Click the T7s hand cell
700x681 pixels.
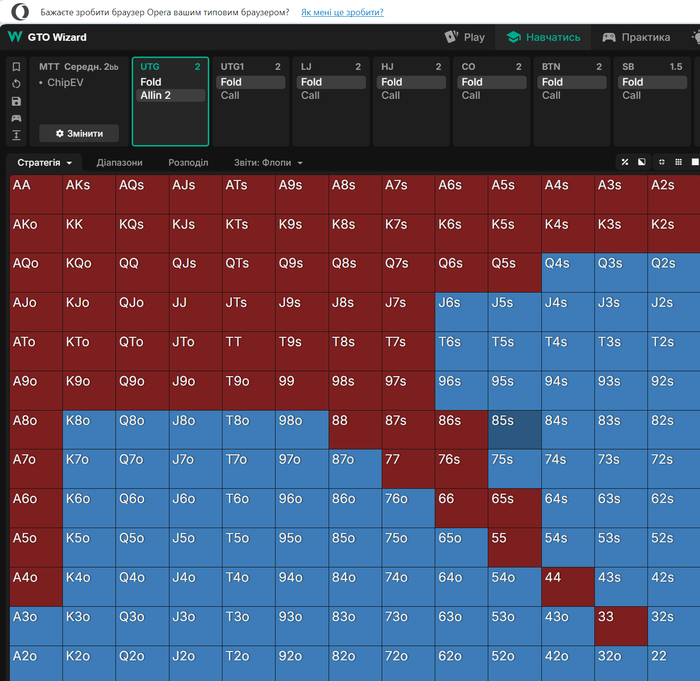[x=408, y=351]
